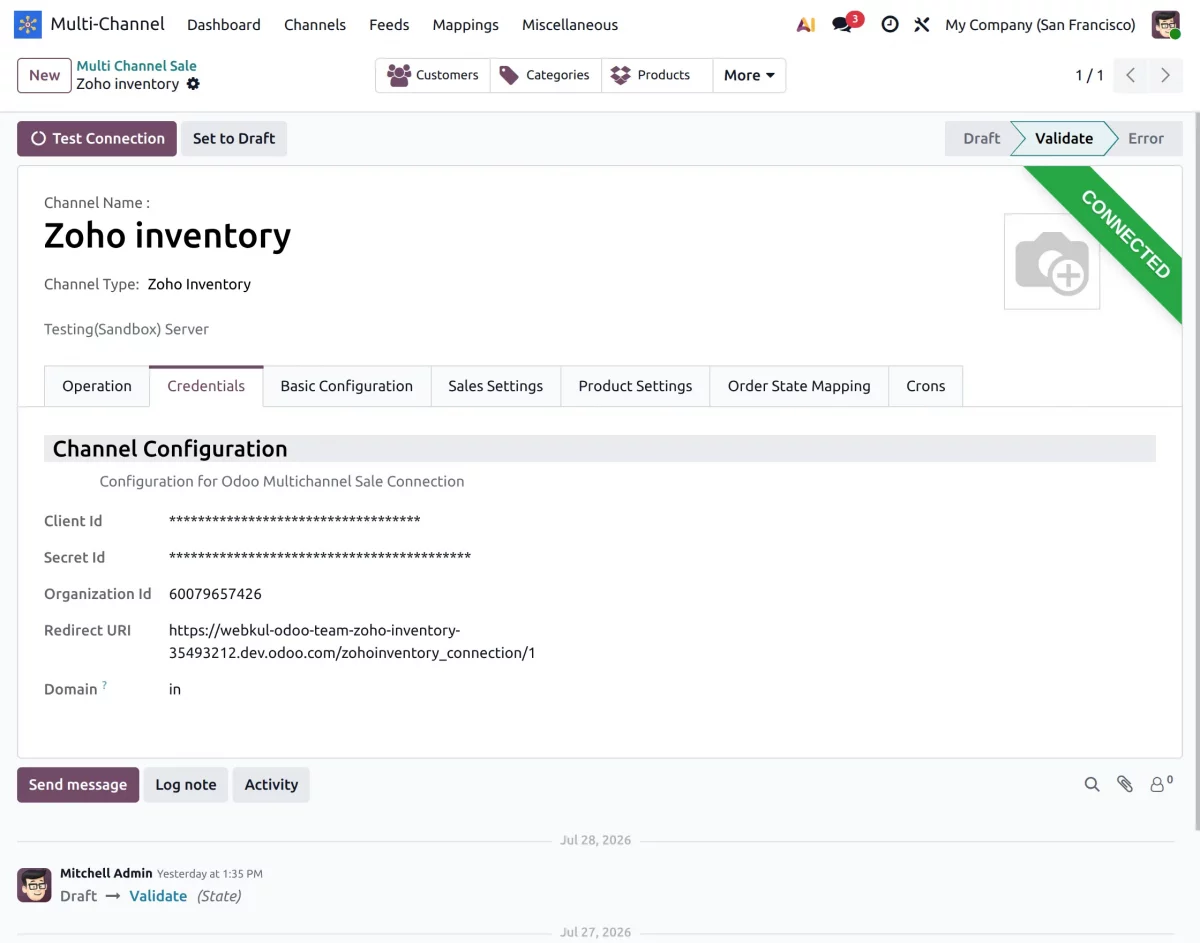
Task: Open the Dashboard menu
Action: (x=224, y=25)
